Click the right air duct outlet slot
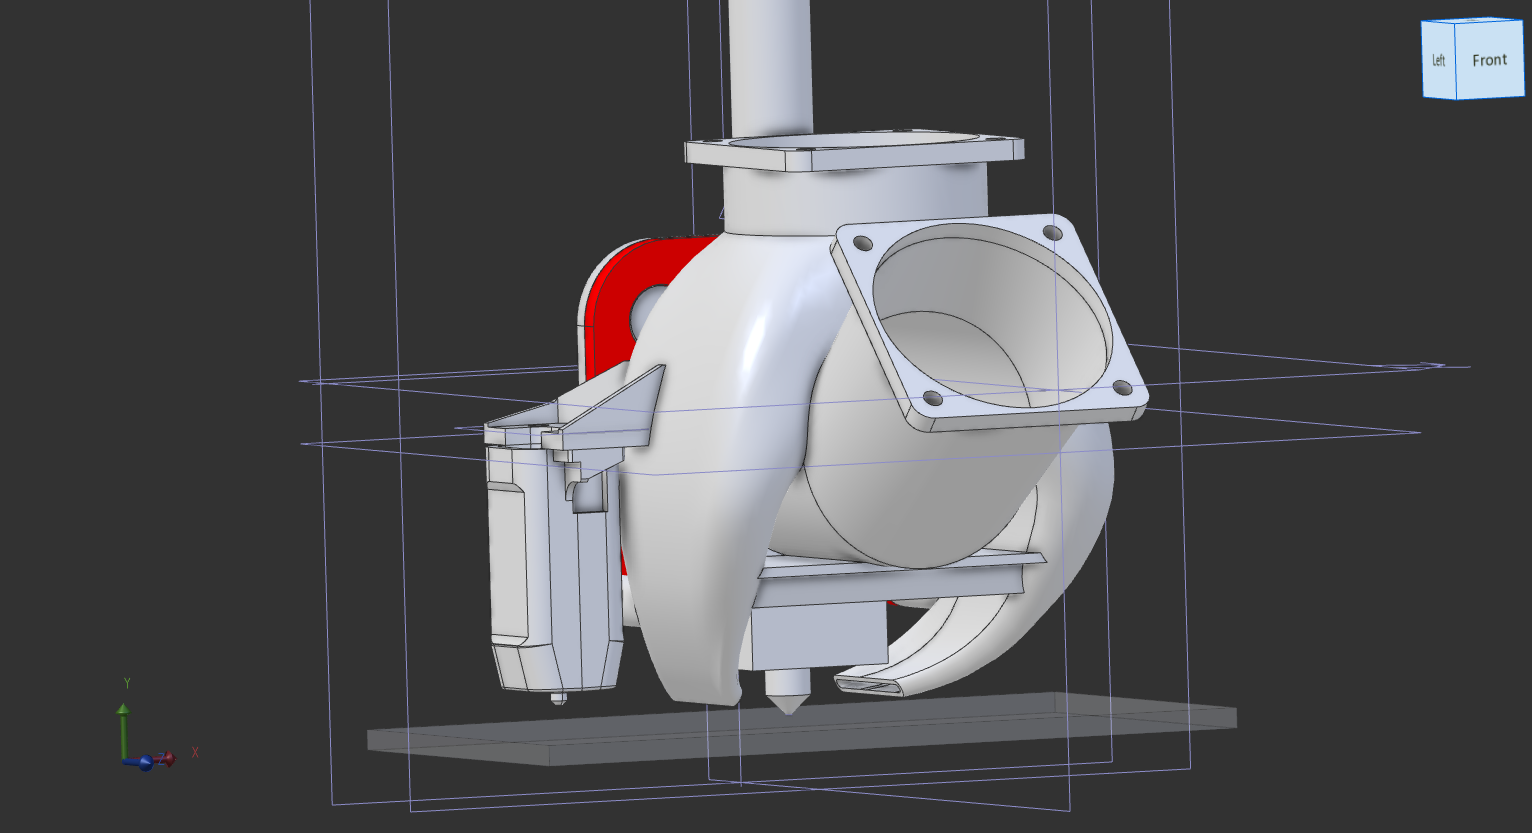The width and height of the screenshot is (1532, 833). (866, 685)
